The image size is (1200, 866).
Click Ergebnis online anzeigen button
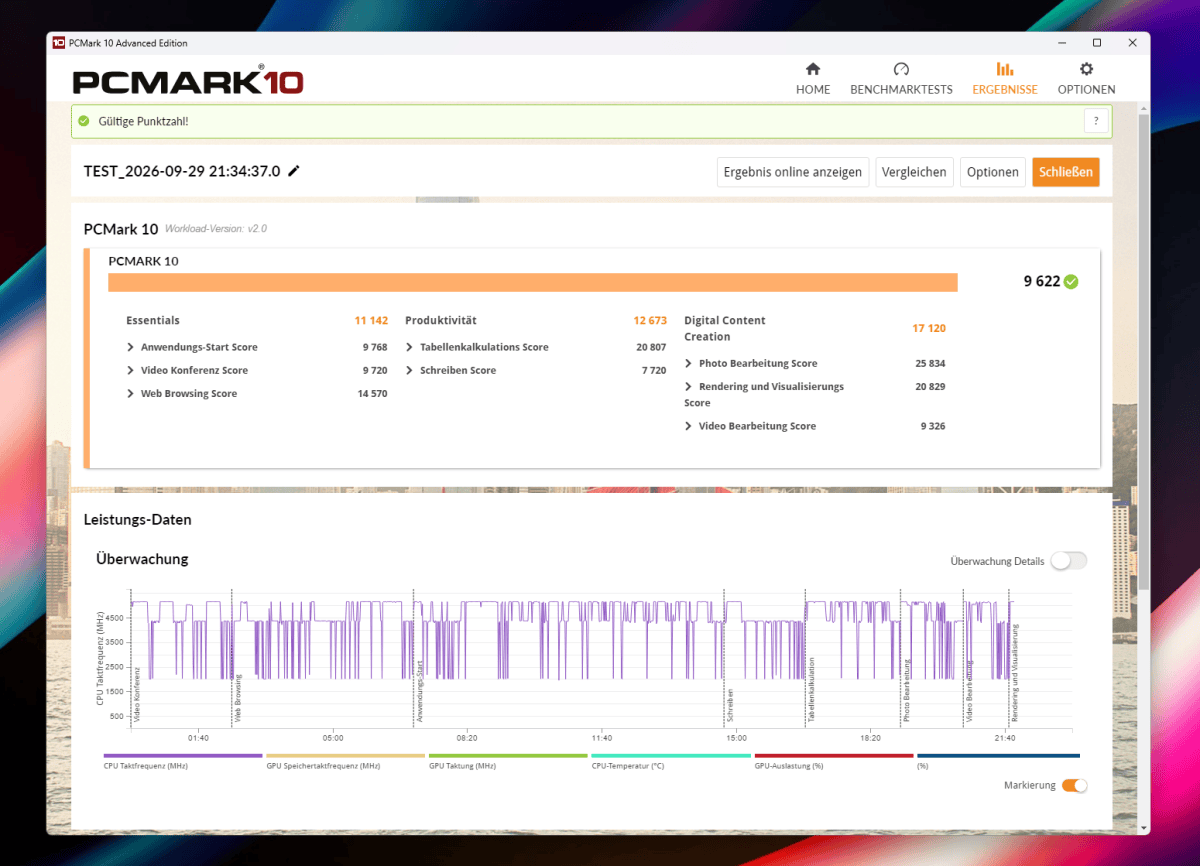pyautogui.click(x=793, y=172)
